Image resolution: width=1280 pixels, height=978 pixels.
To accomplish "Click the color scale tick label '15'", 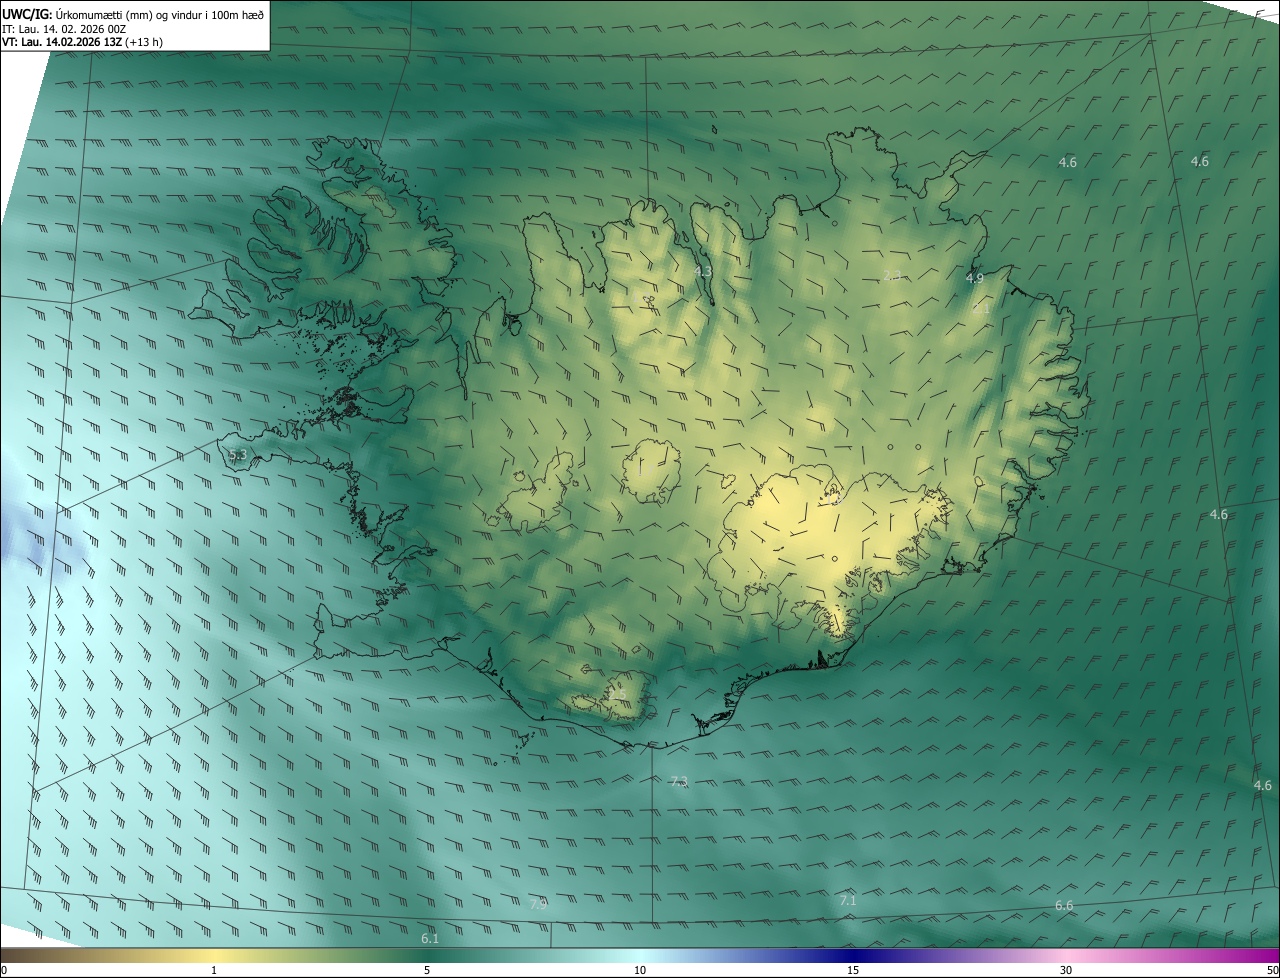I will click(x=853, y=970).
